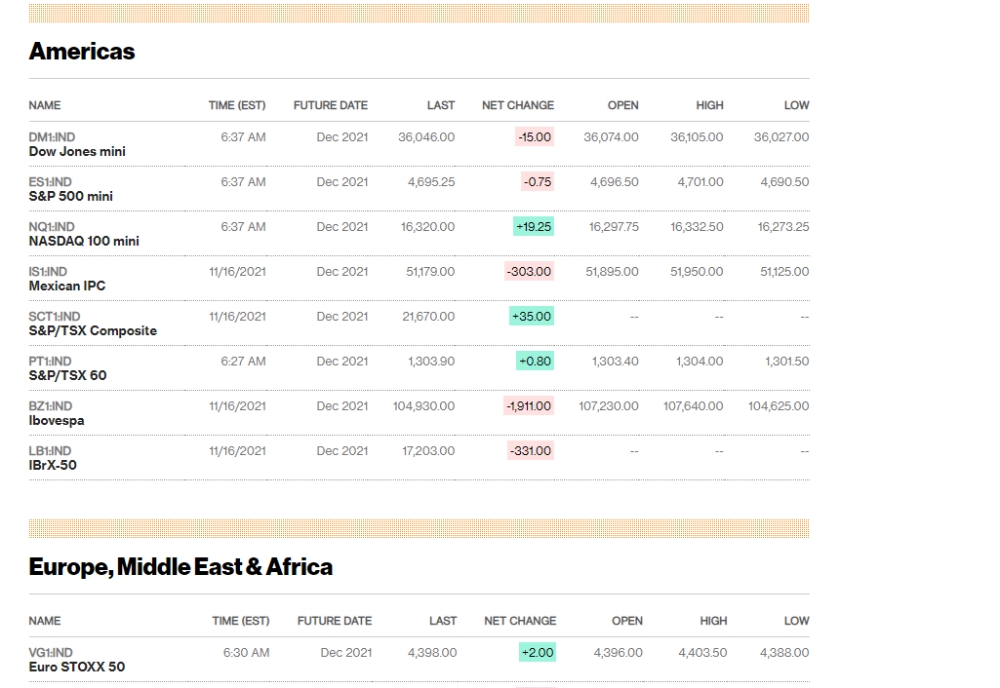This screenshot has height=688, width=1000.
Task: Click the FUTURE DATE header in Europe table
Action: 335,621
